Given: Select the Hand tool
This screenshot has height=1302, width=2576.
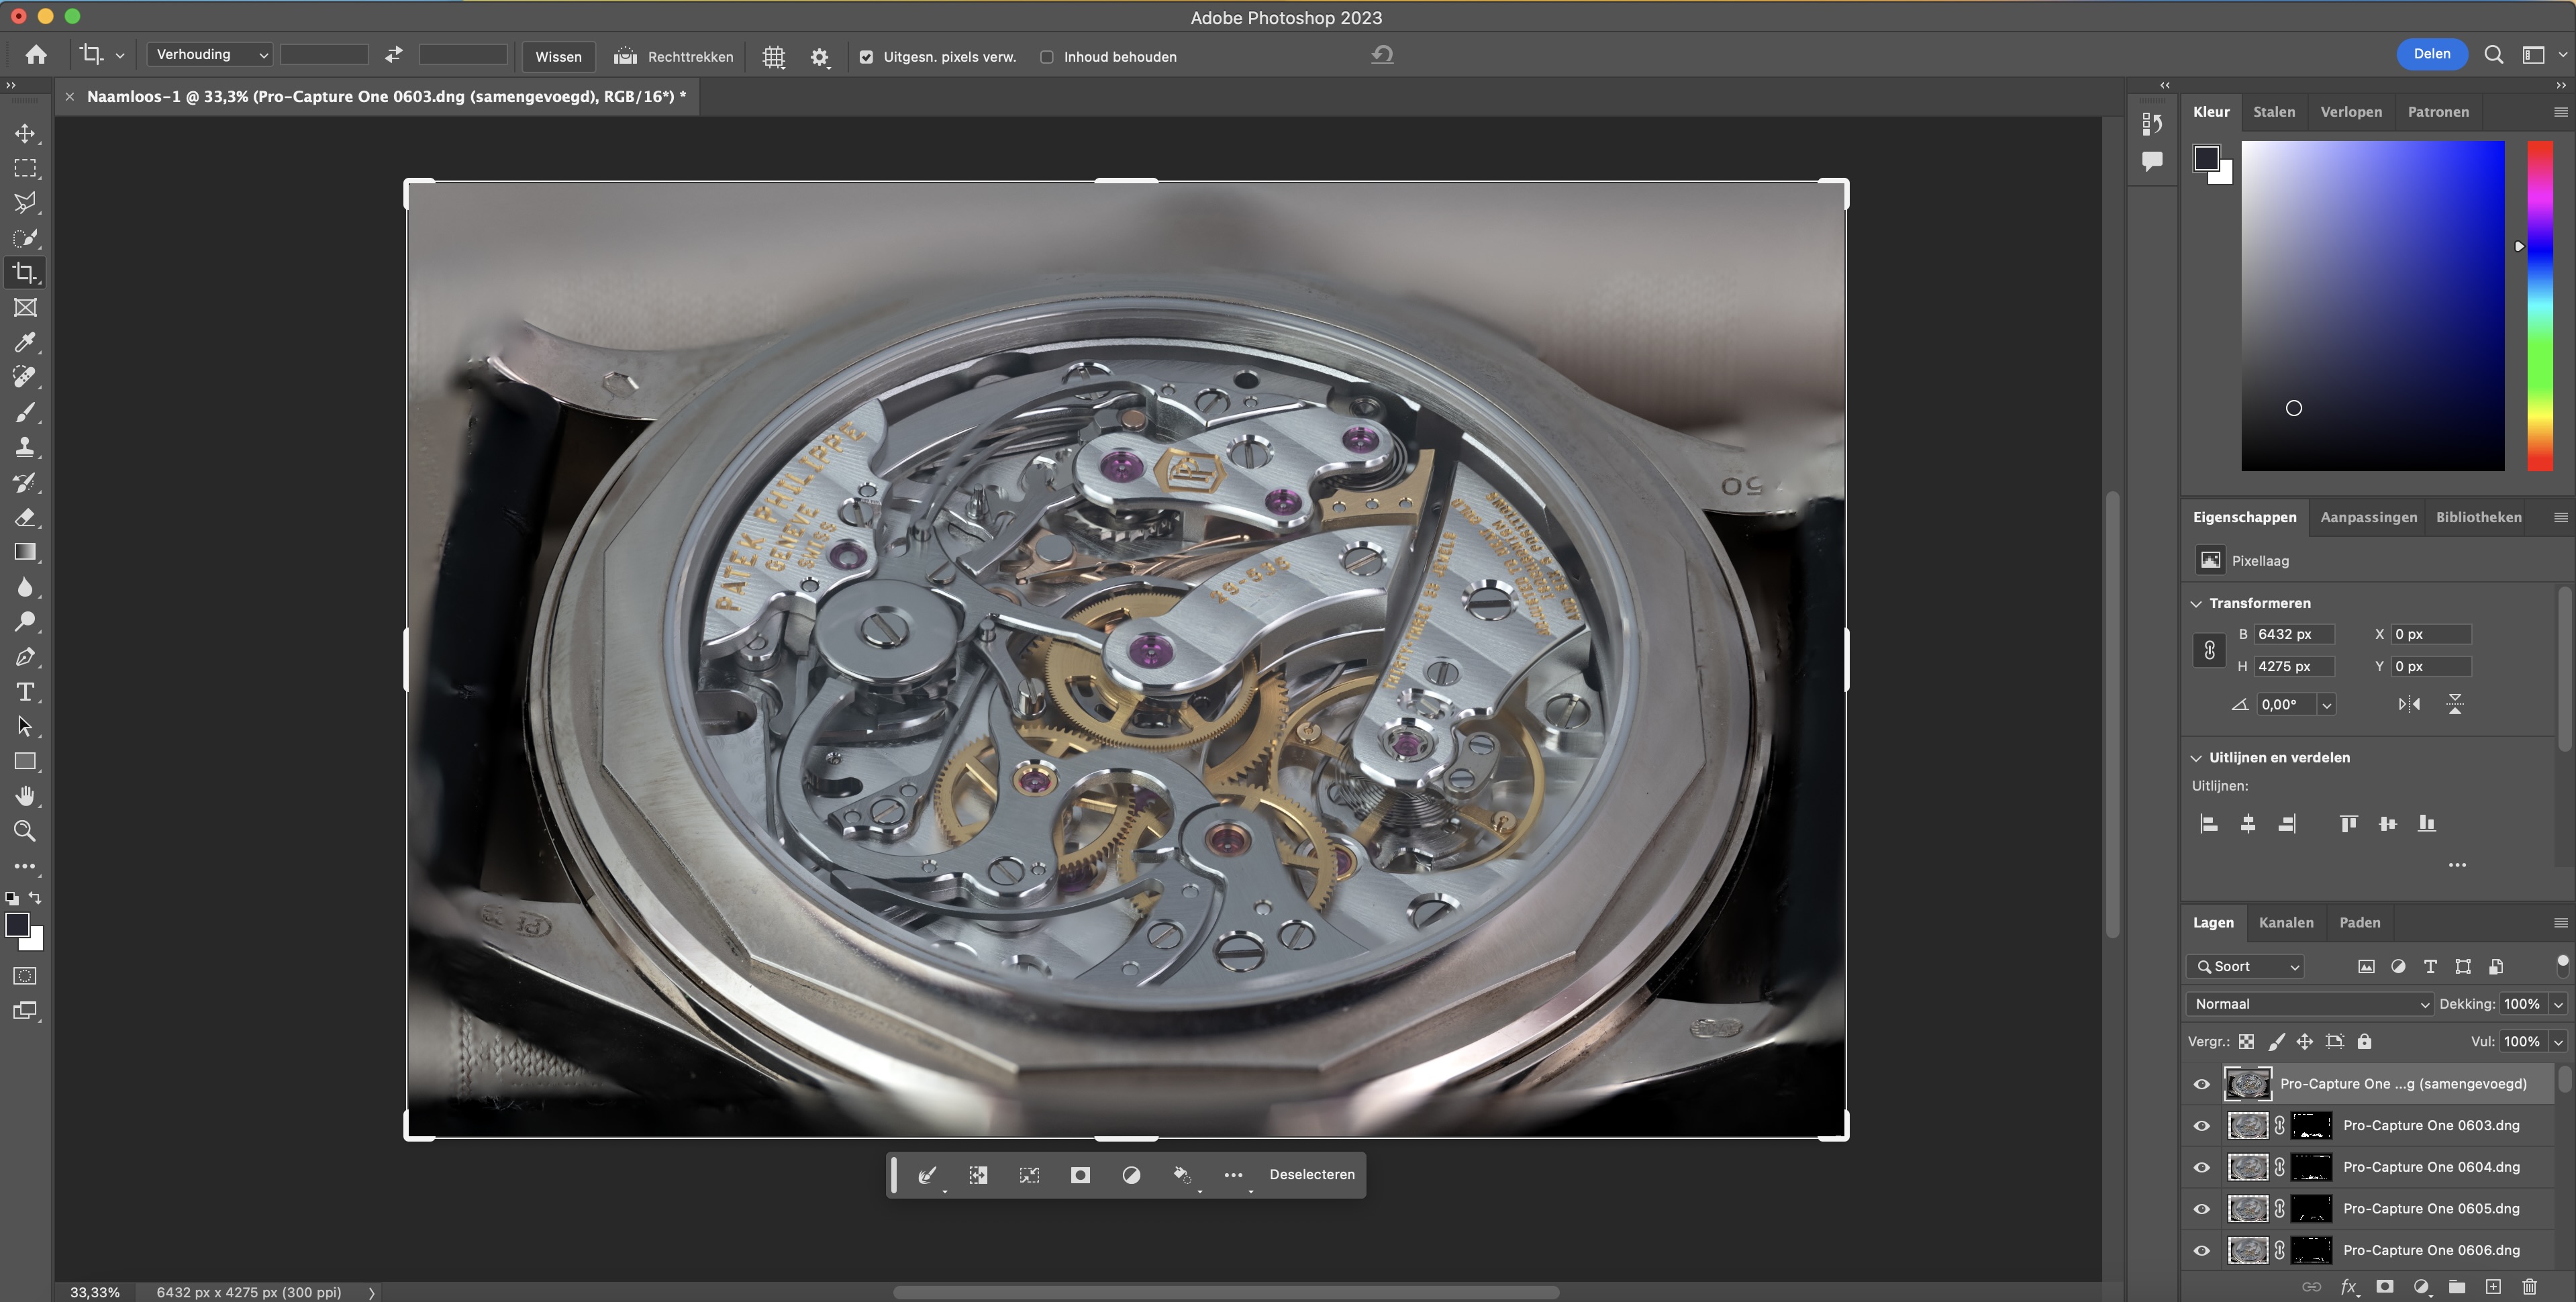Looking at the screenshot, I should coord(25,796).
